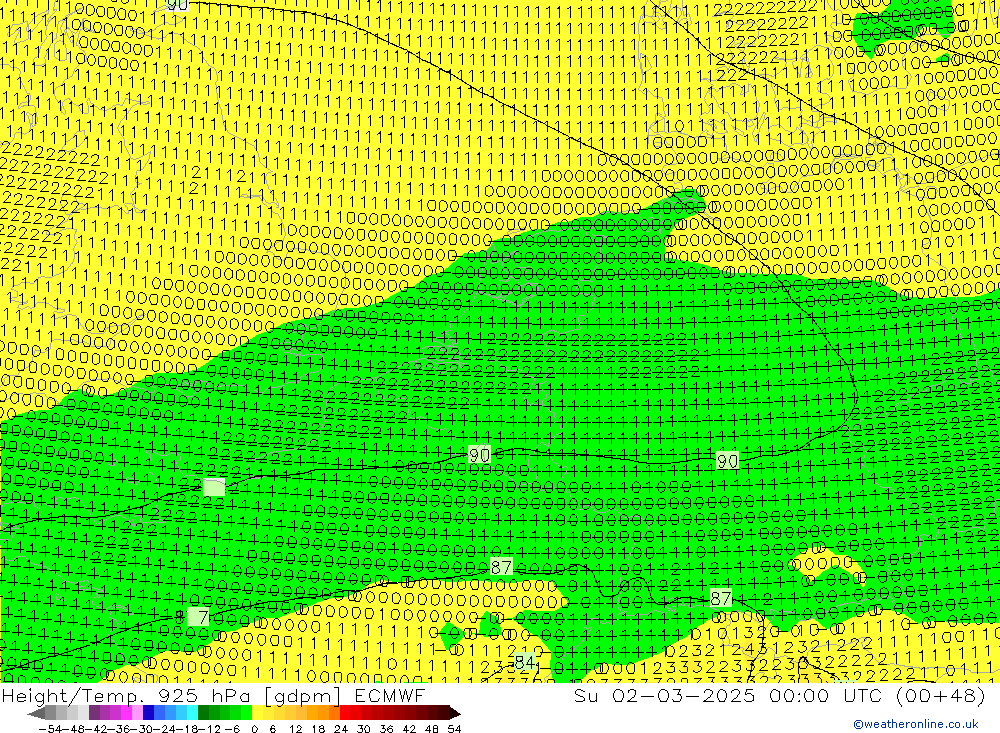This screenshot has width=1000, height=733.
Task: Click the bright red swatch above legend value 24
Action: pos(346,712)
